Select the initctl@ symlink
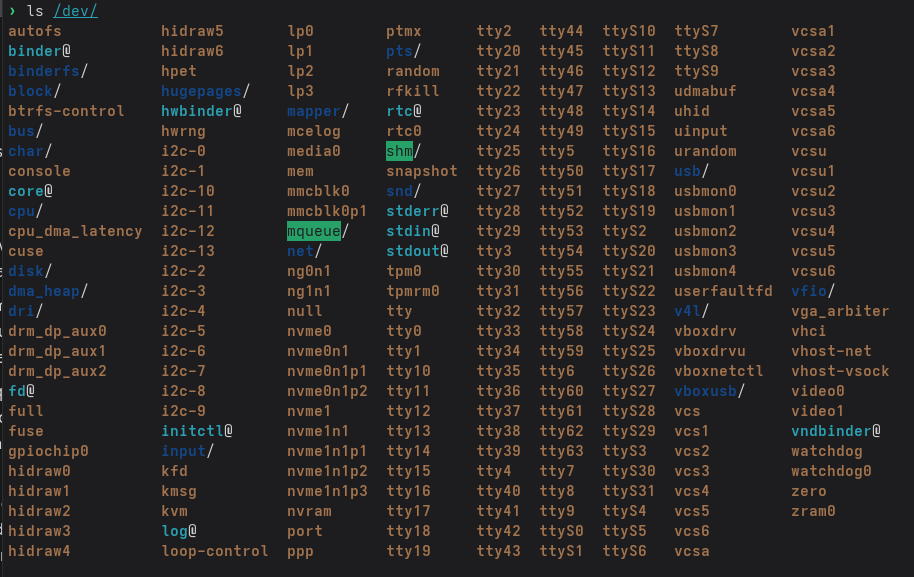The width and height of the screenshot is (914, 577). [197, 431]
